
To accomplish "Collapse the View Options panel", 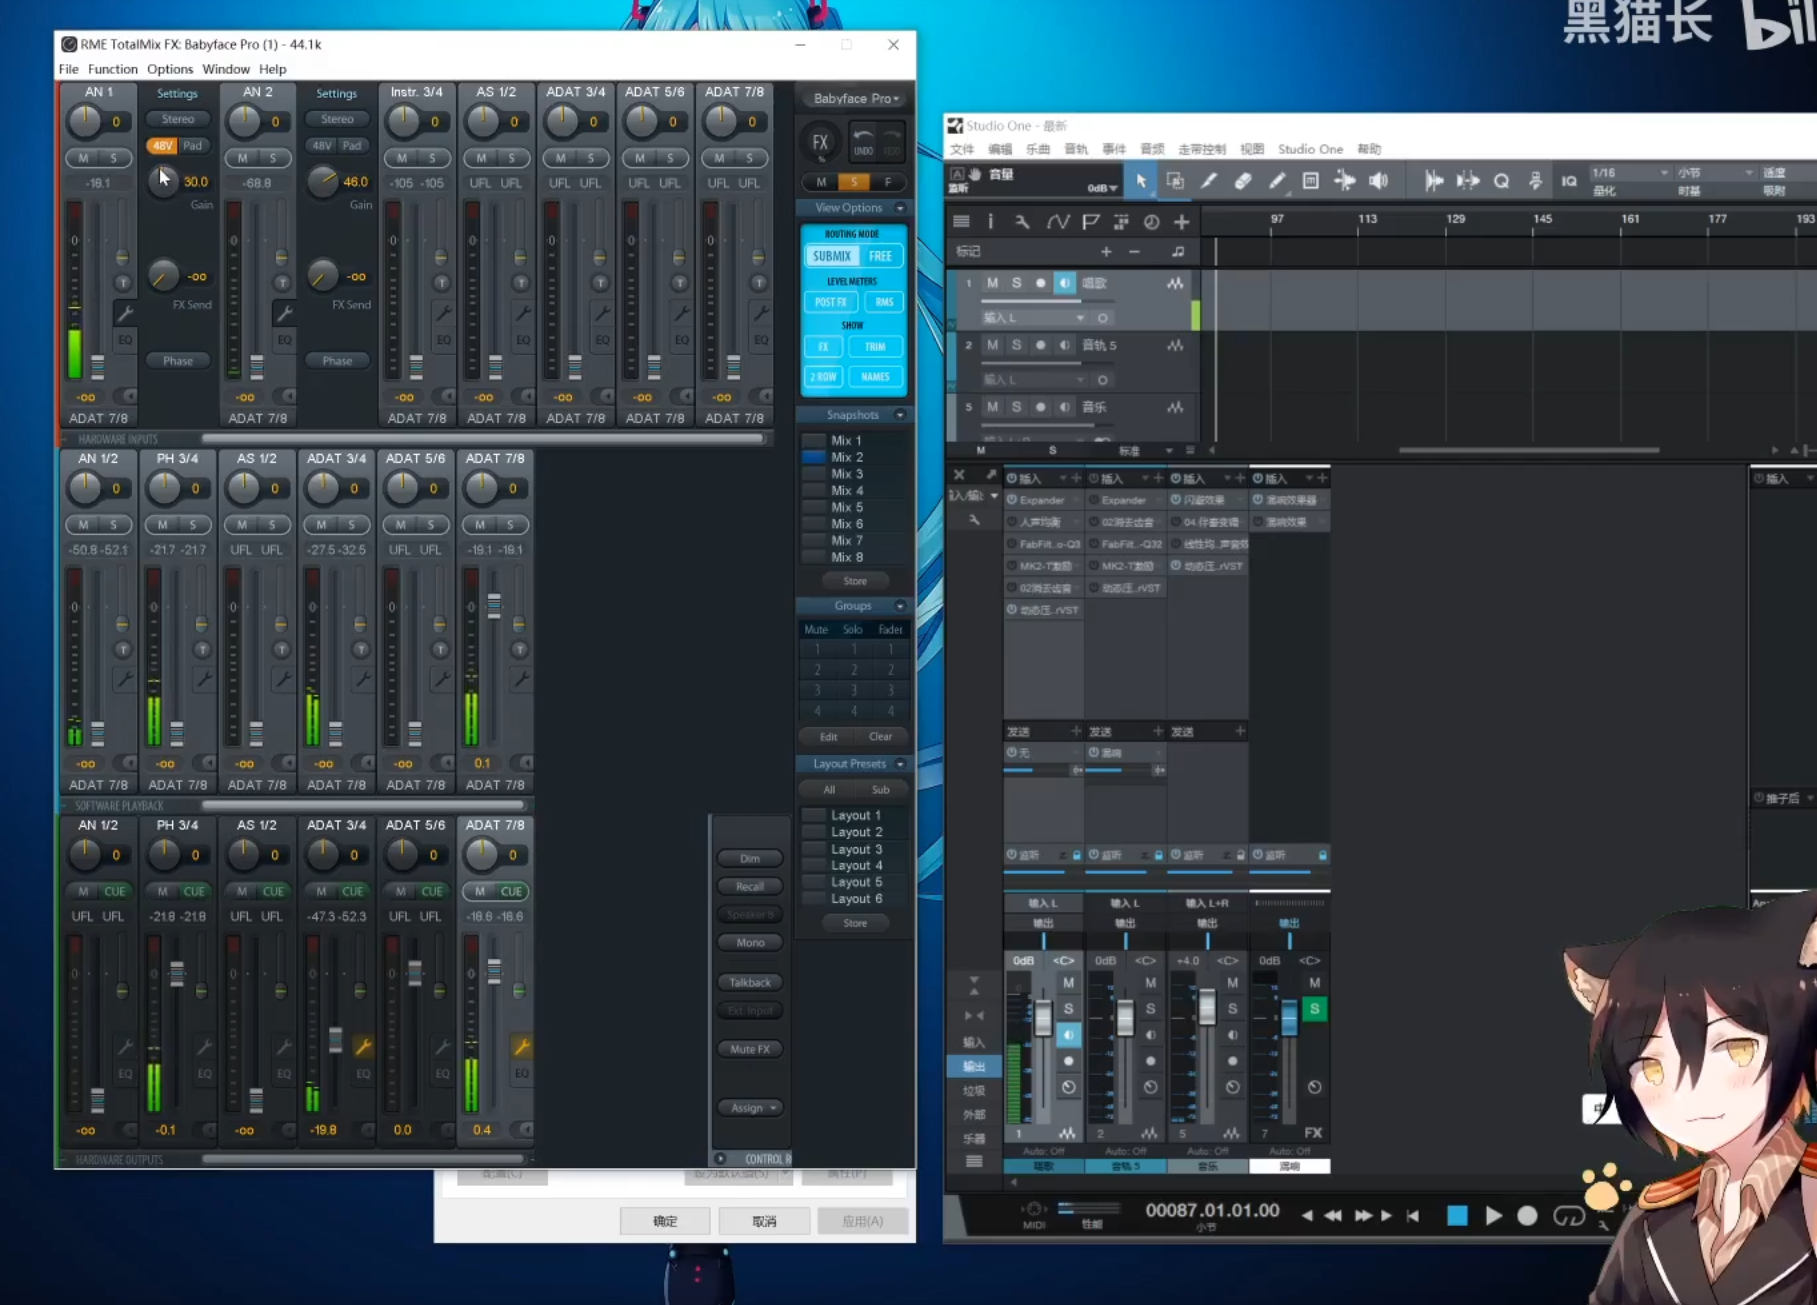I will [901, 207].
